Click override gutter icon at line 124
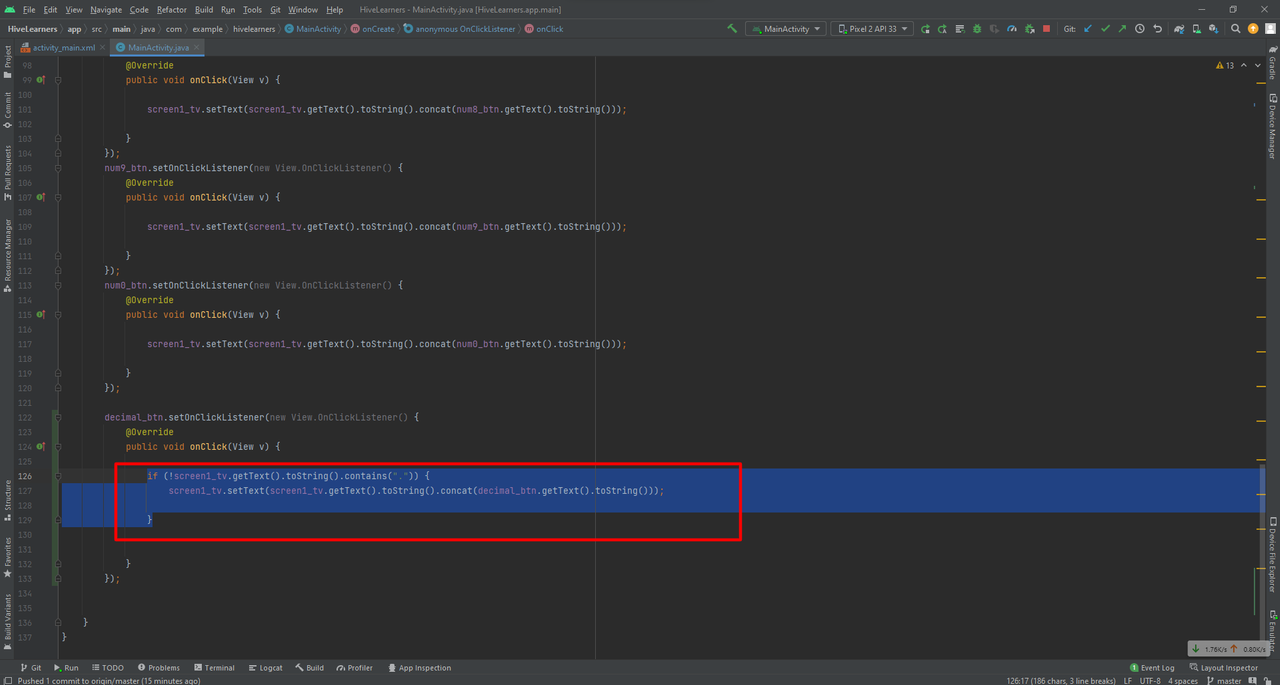The width and height of the screenshot is (1280, 685). pos(41,446)
